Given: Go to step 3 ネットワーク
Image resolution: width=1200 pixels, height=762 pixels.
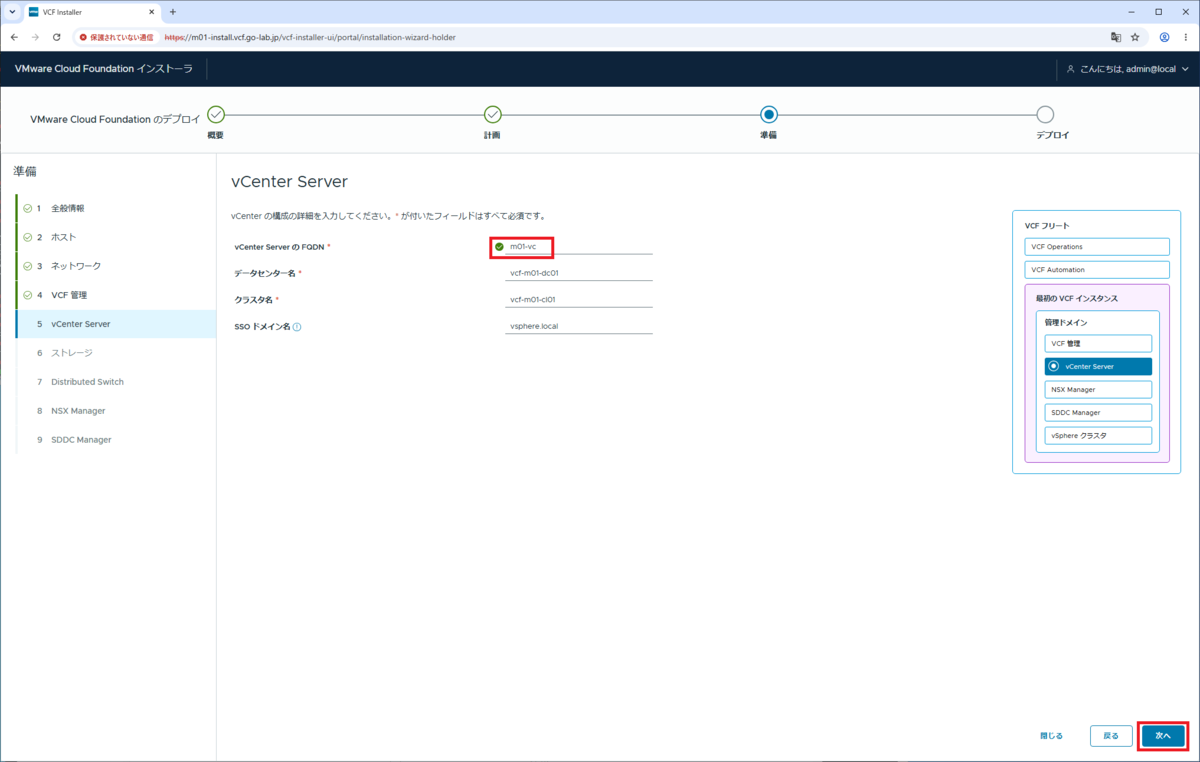Looking at the screenshot, I should coord(115,266).
